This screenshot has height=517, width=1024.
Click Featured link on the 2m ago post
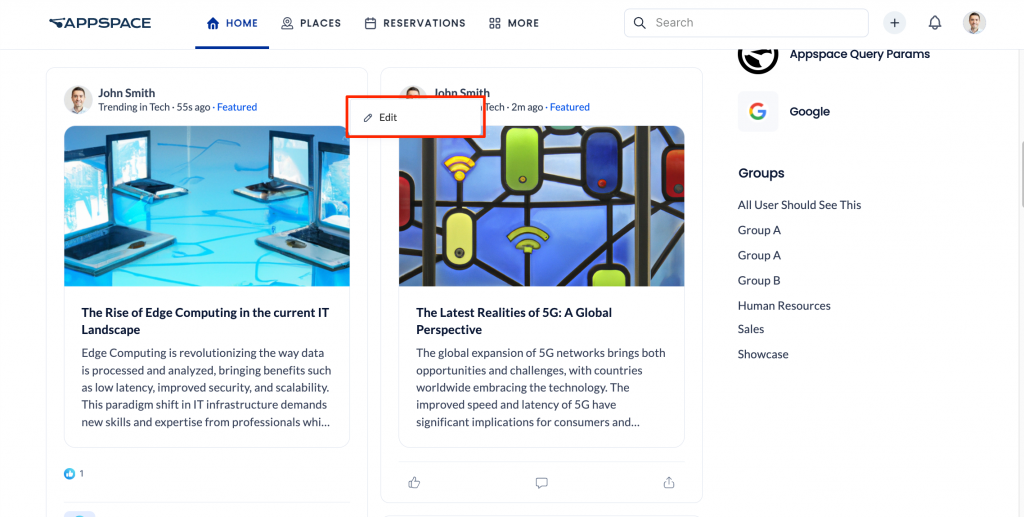click(x=569, y=107)
